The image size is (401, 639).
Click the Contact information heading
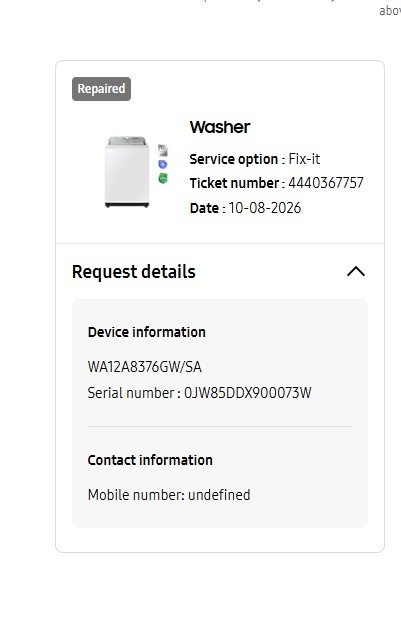pyautogui.click(x=150, y=460)
